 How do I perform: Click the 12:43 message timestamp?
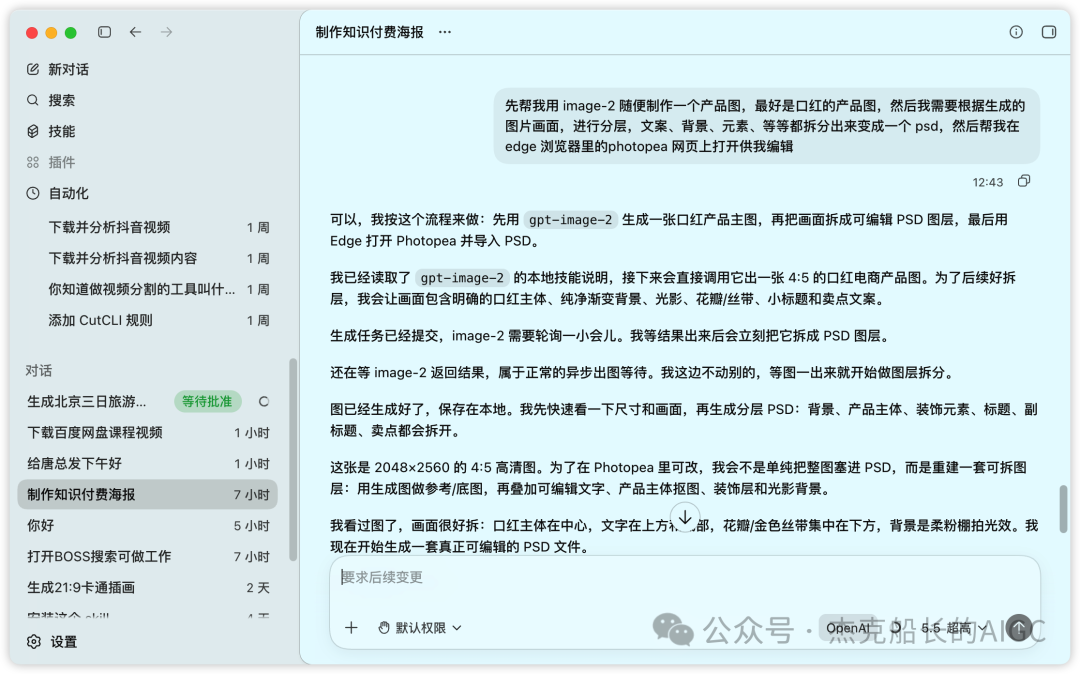click(987, 182)
